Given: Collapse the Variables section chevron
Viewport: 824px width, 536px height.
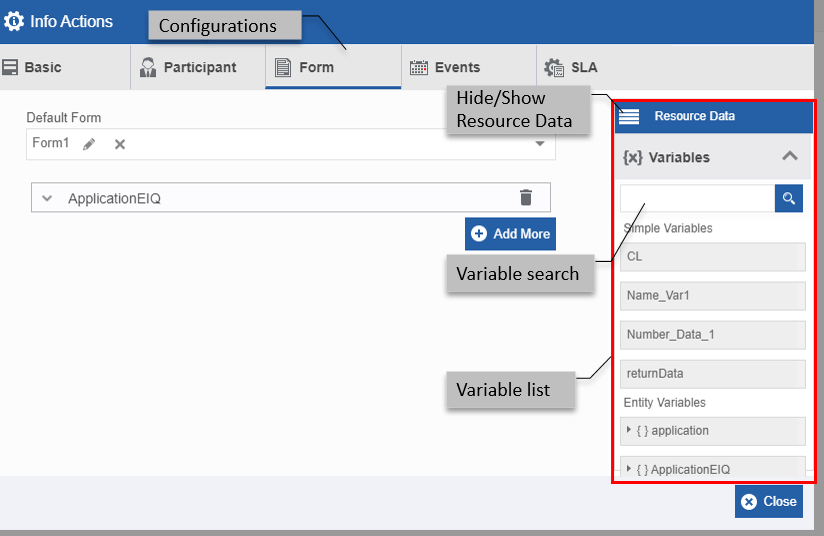Looking at the screenshot, I should 789,156.
